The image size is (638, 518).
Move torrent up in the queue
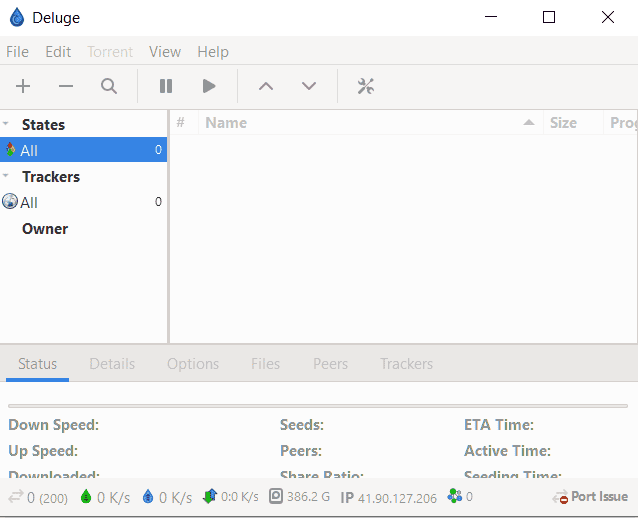pyautogui.click(x=266, y=86)
